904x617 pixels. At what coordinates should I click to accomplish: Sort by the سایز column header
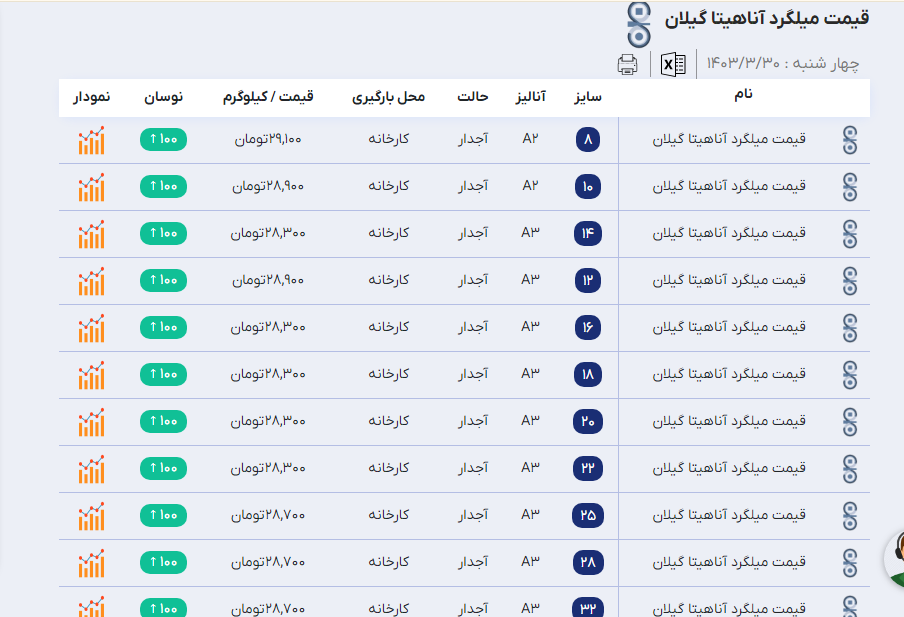(587, 97)
